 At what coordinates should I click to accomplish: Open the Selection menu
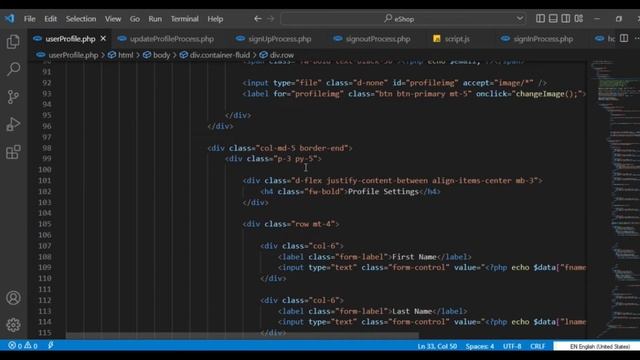tap(81, 19)
